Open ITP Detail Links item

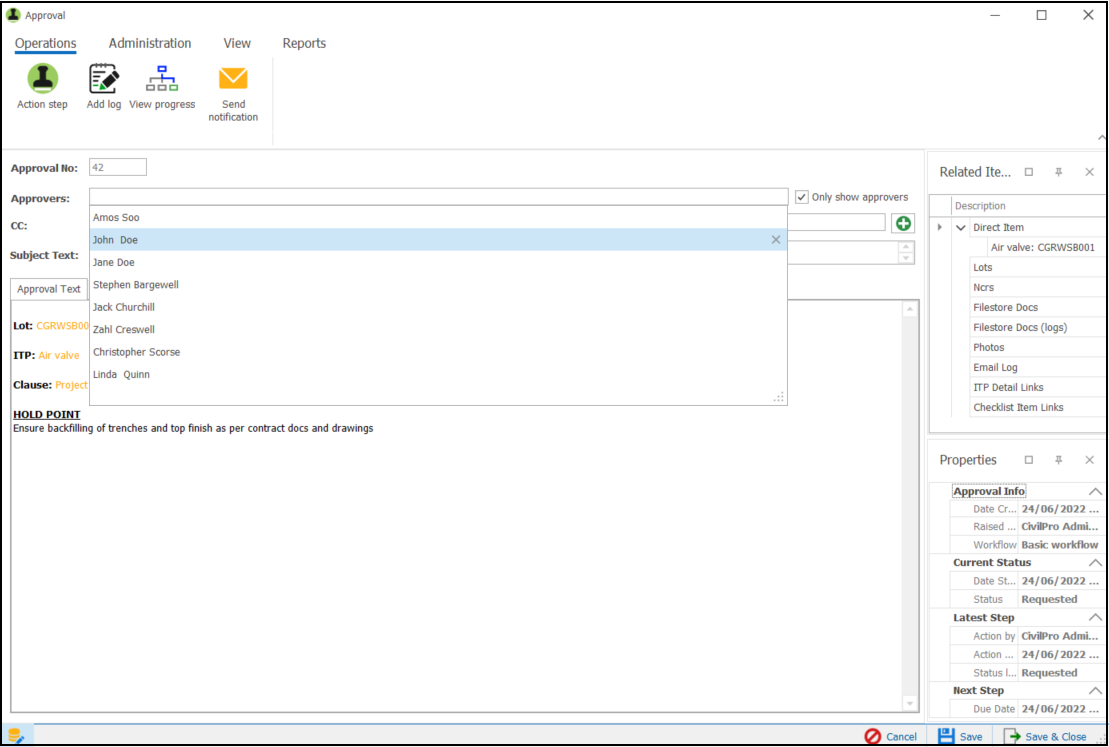coord(1008,387)
